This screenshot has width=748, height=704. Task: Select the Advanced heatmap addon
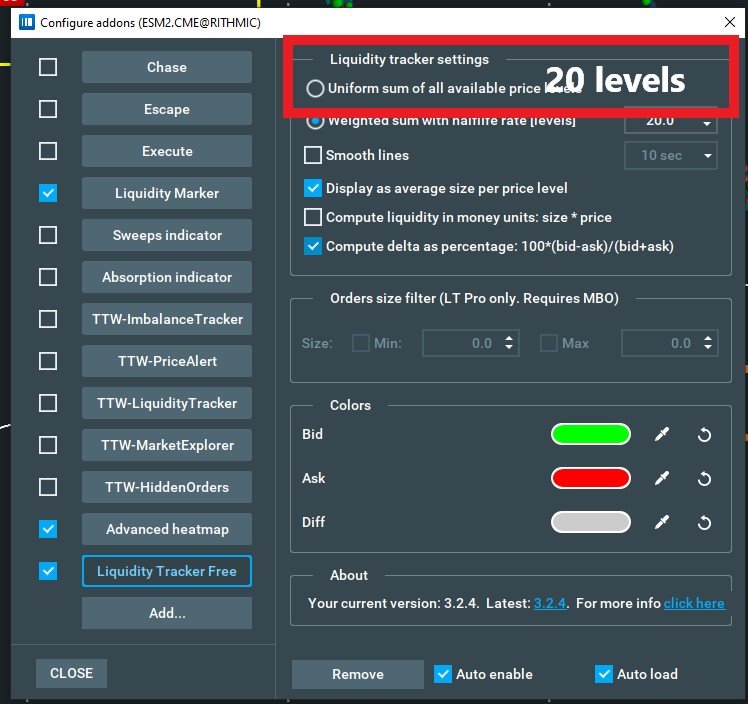tap(166, 529)
